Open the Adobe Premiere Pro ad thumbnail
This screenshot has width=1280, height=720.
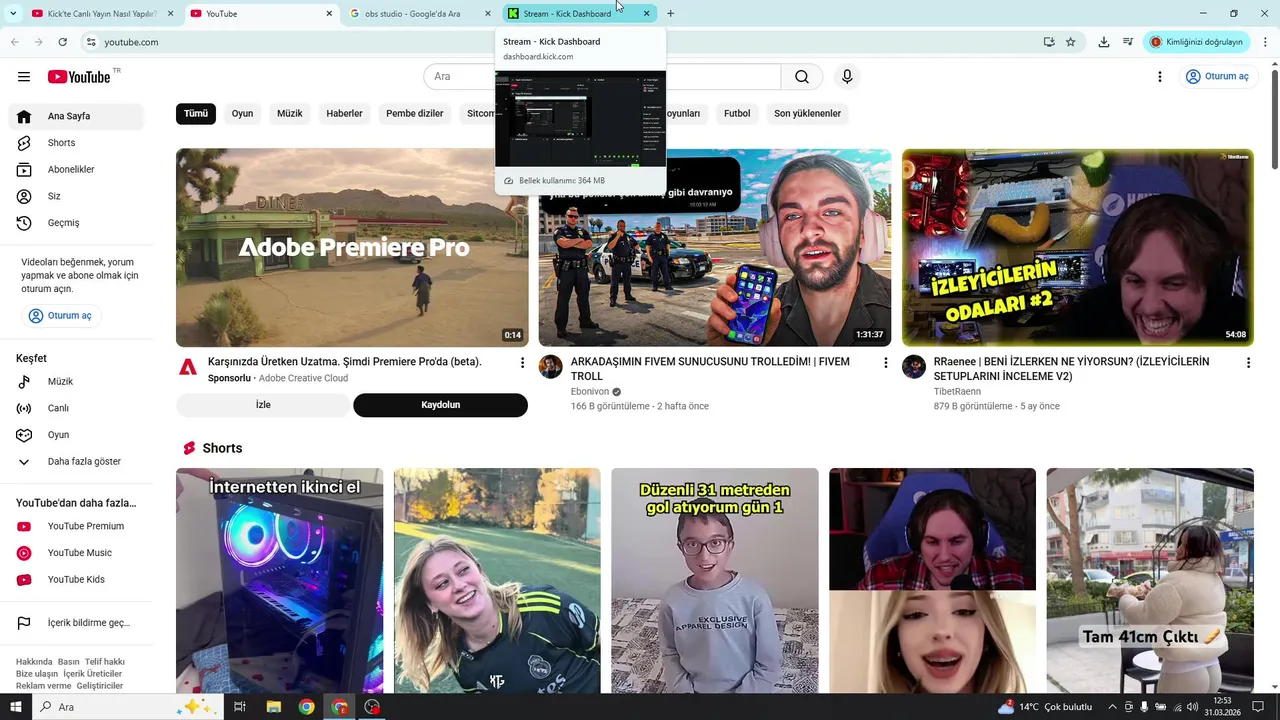pos(352,247)
